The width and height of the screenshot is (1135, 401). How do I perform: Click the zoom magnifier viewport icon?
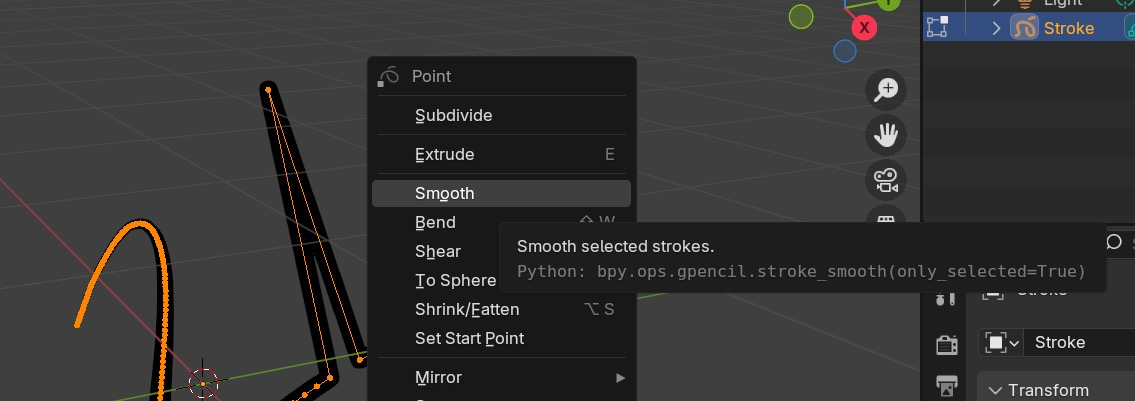tap(885, 90)
